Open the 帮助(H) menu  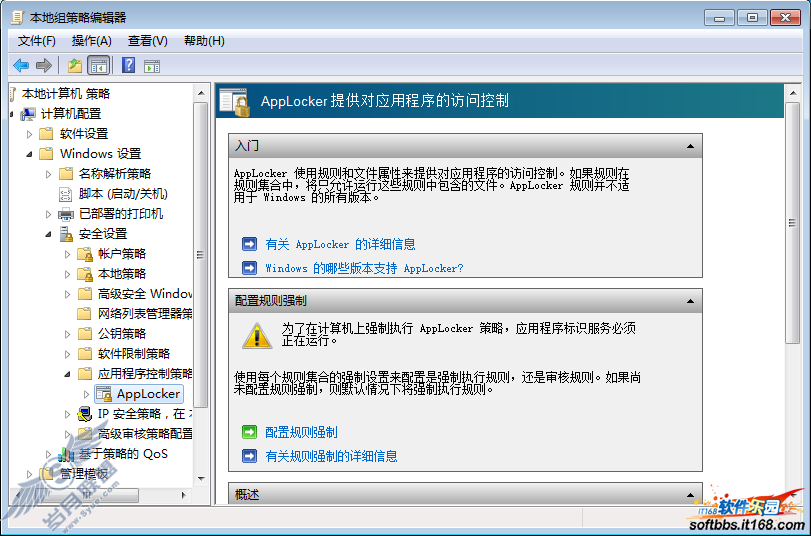click(x=204, y=41)
